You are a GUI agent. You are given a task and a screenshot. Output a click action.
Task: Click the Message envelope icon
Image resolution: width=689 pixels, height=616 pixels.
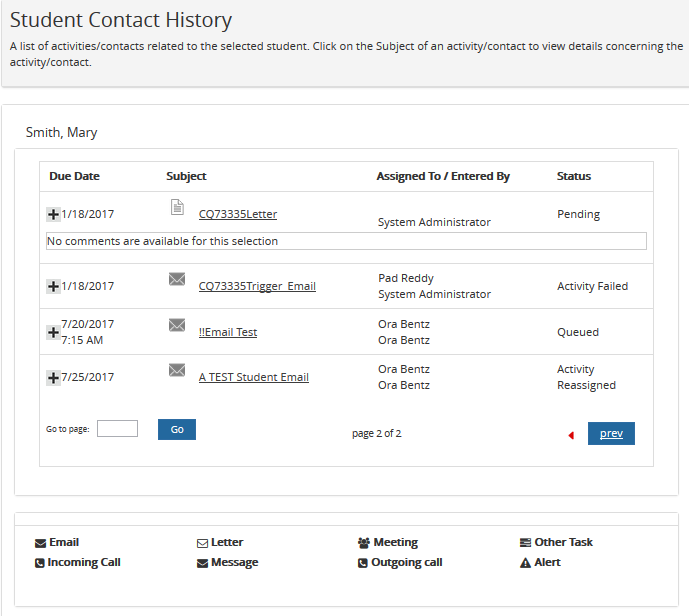click(x=202, y=563)
